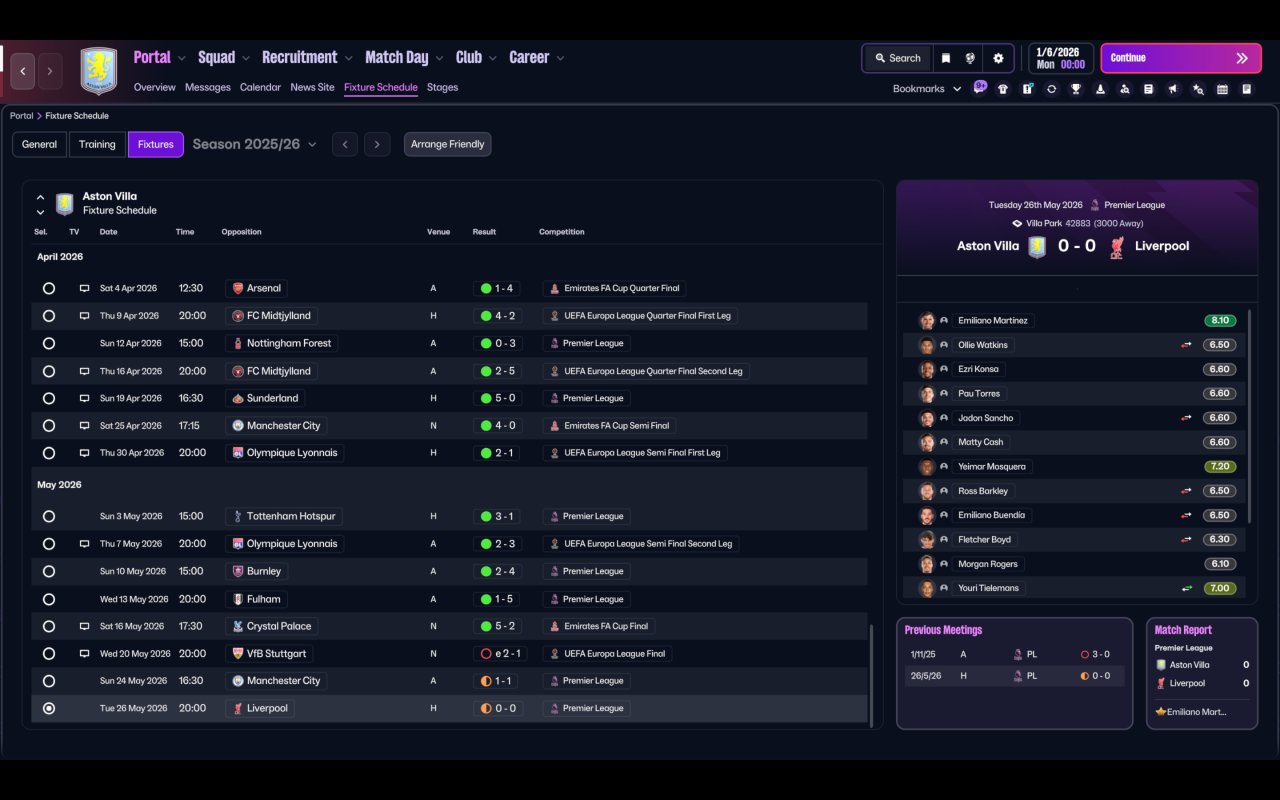The image size is (1280, 800).
Task: Click the purple Continue button
Action: click(1181, 58)
